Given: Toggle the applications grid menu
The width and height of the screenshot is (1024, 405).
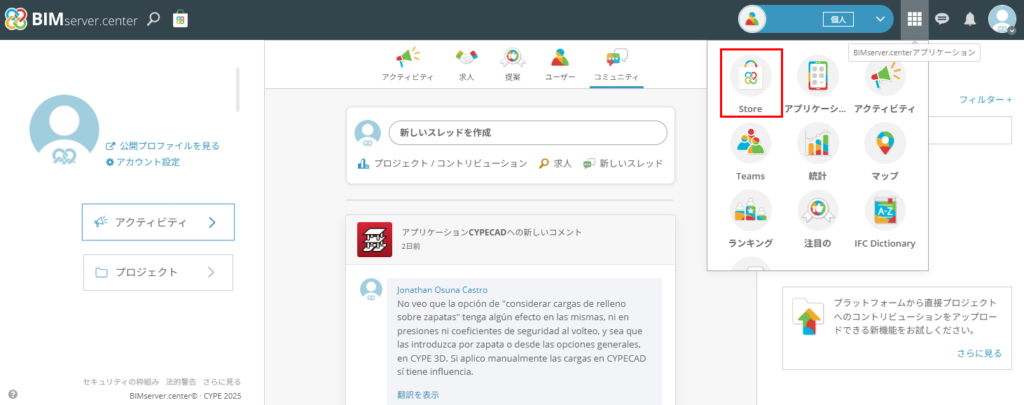Looking at the screenshot, I should click(913, 19).
